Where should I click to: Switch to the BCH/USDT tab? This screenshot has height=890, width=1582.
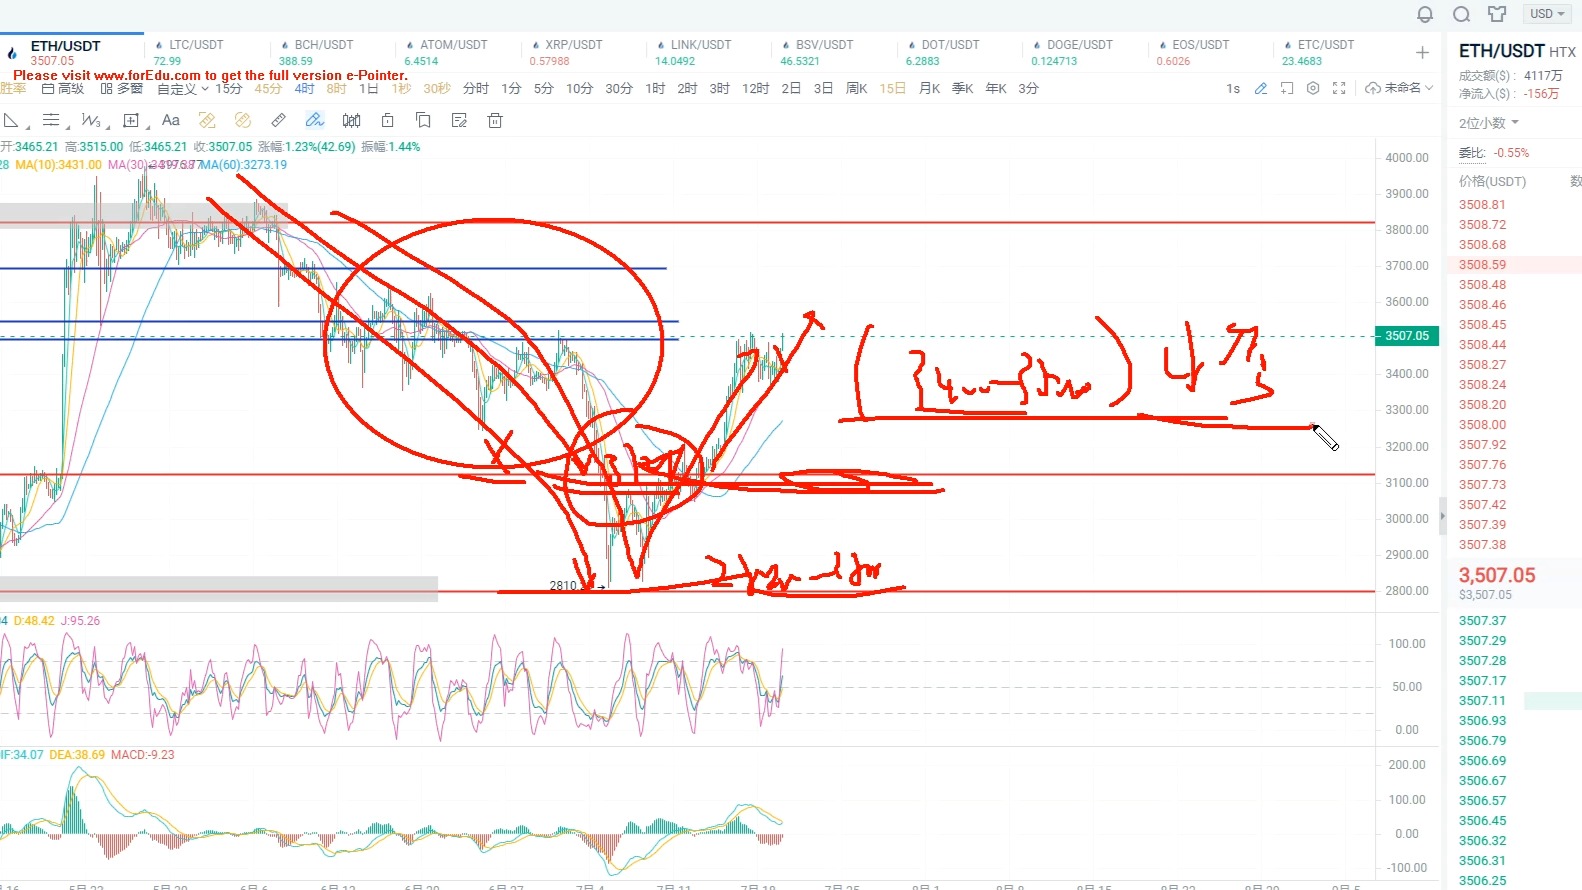point(323,45)
